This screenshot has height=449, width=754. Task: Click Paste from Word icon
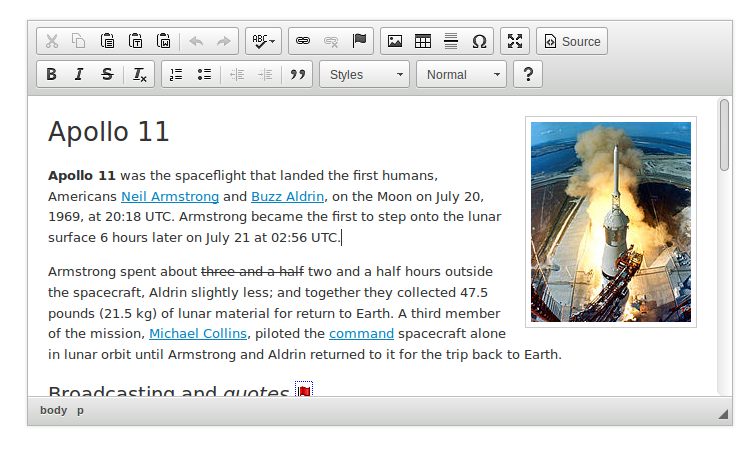pos(163,41)
